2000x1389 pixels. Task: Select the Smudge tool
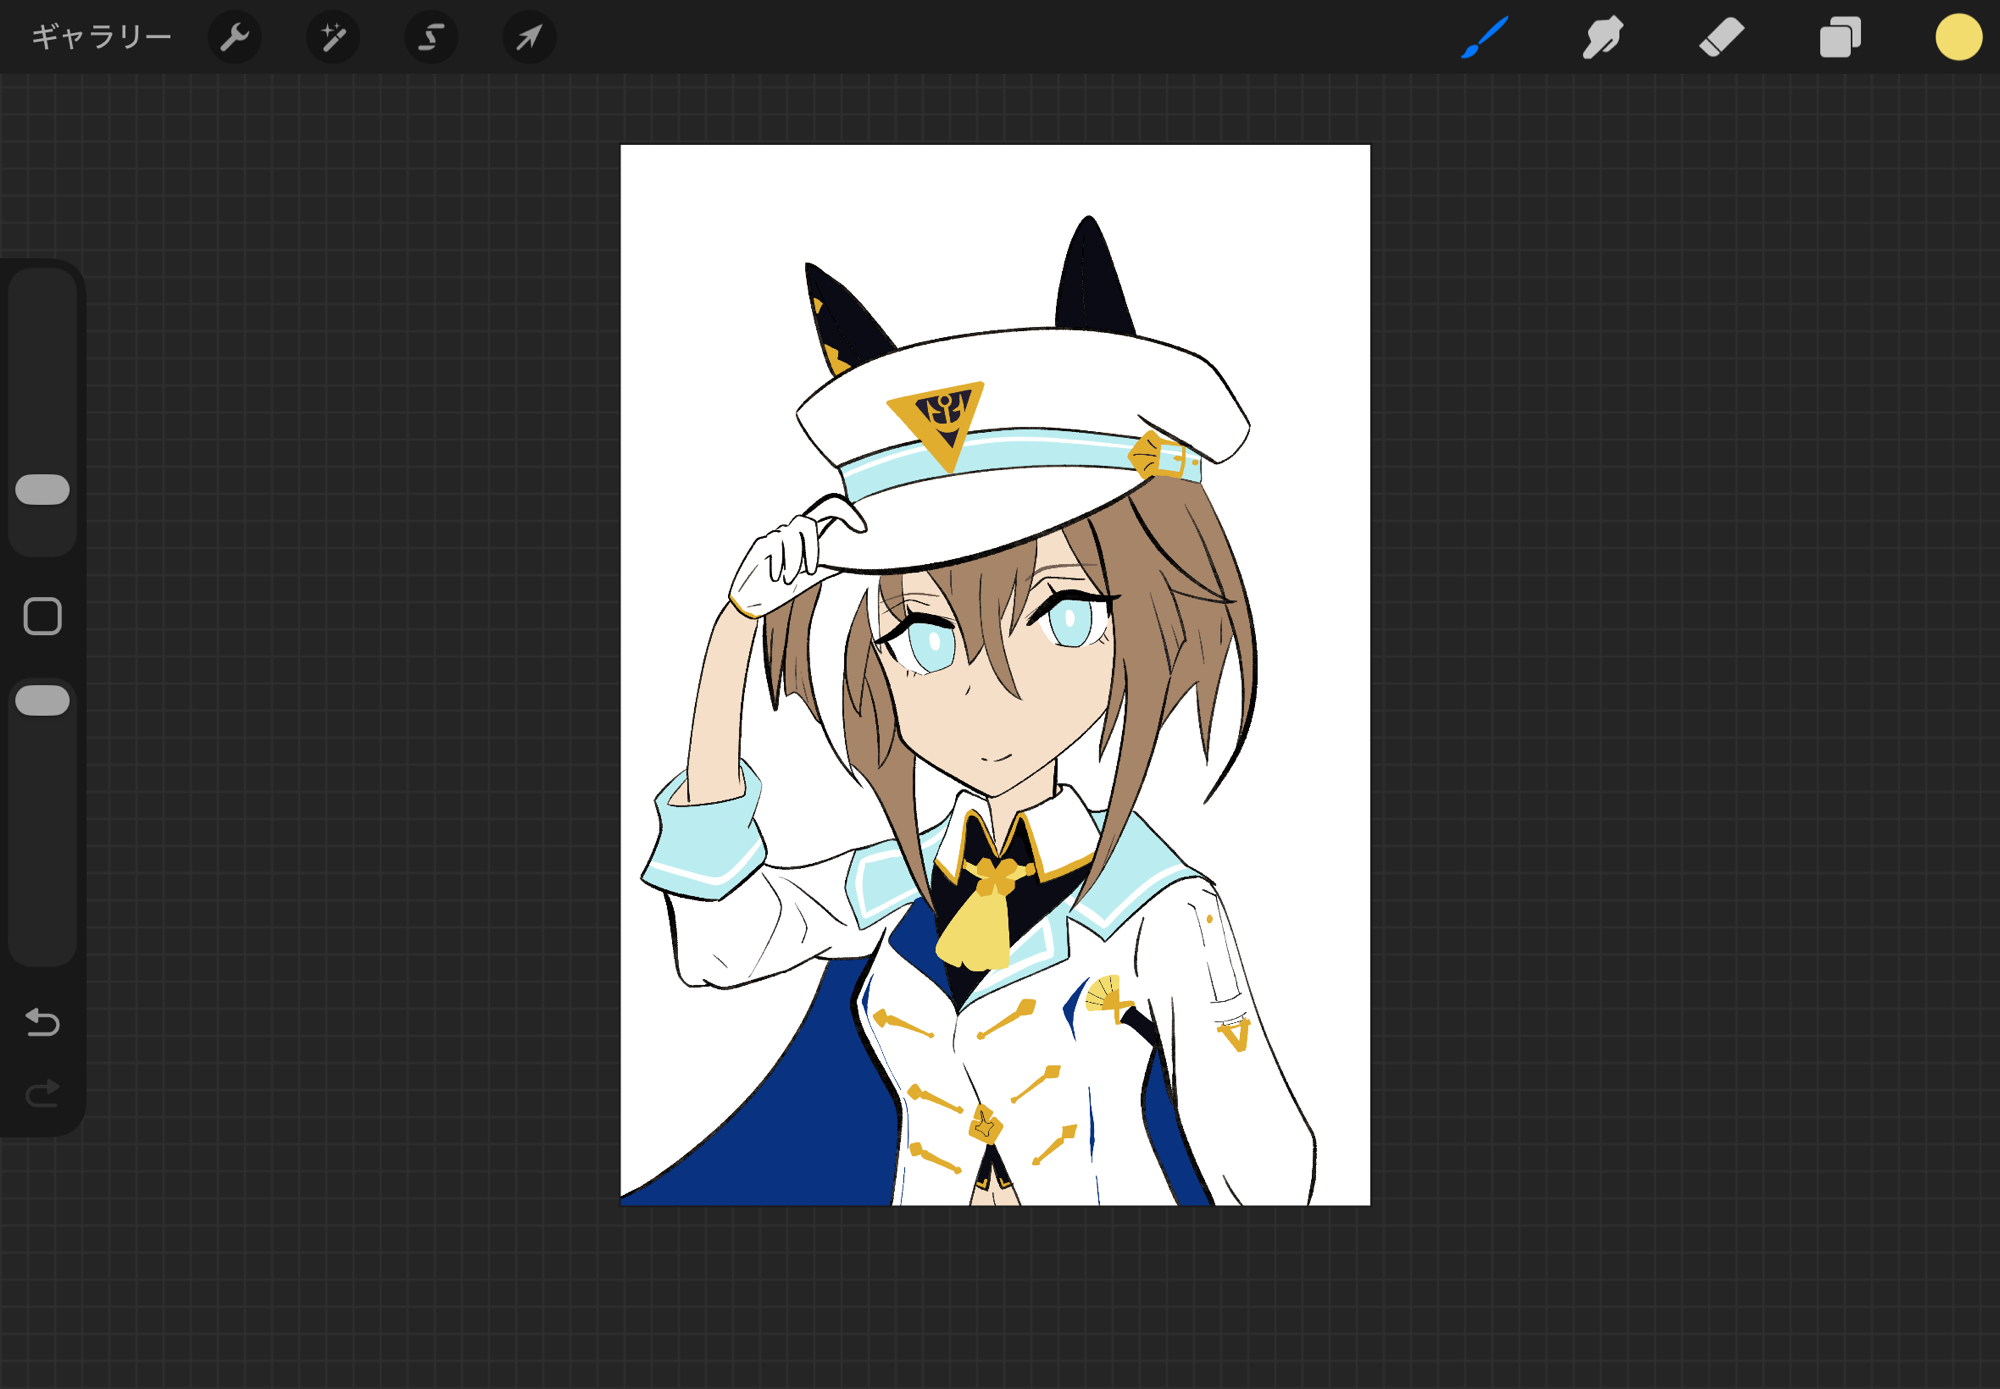(x=1602, y=37)
